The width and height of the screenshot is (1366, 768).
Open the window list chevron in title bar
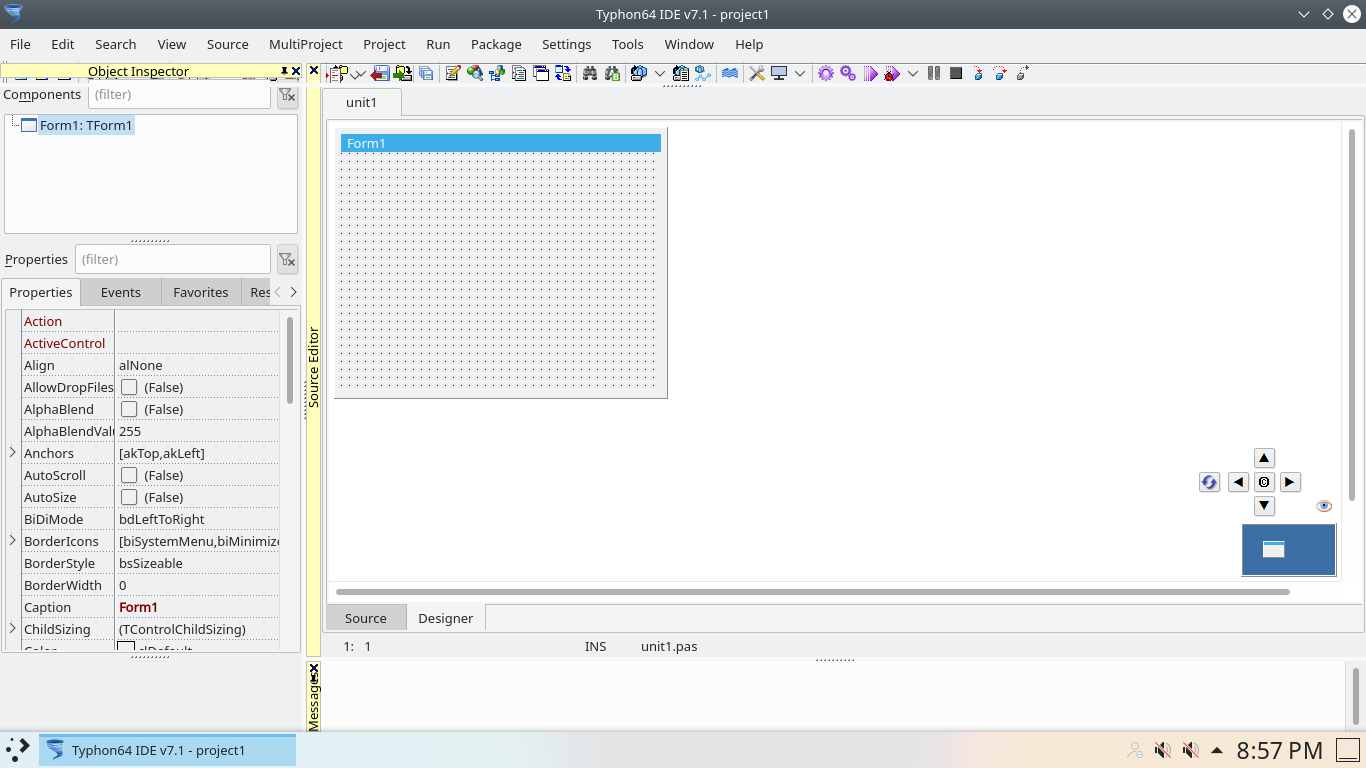pyautogui.click(x=1304, y=14)
